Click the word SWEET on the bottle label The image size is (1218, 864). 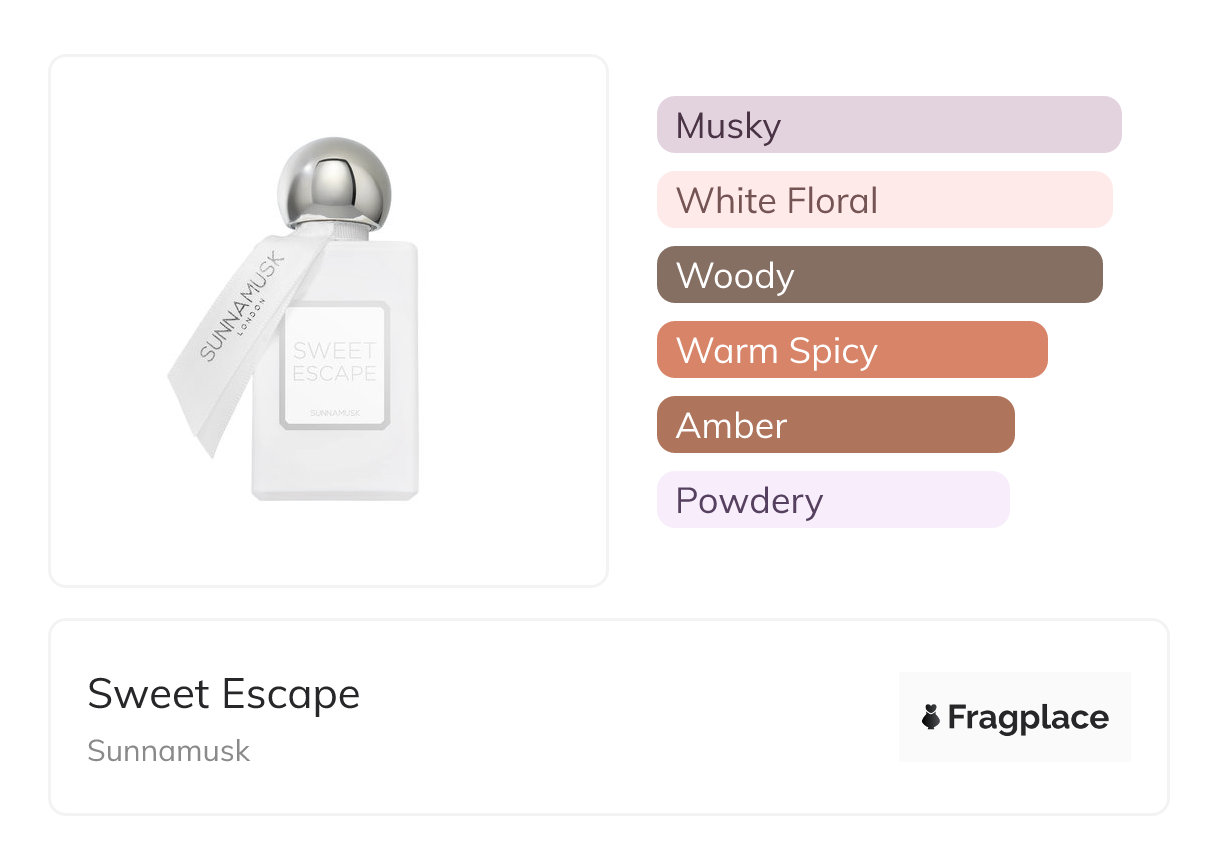click(334, 351)
